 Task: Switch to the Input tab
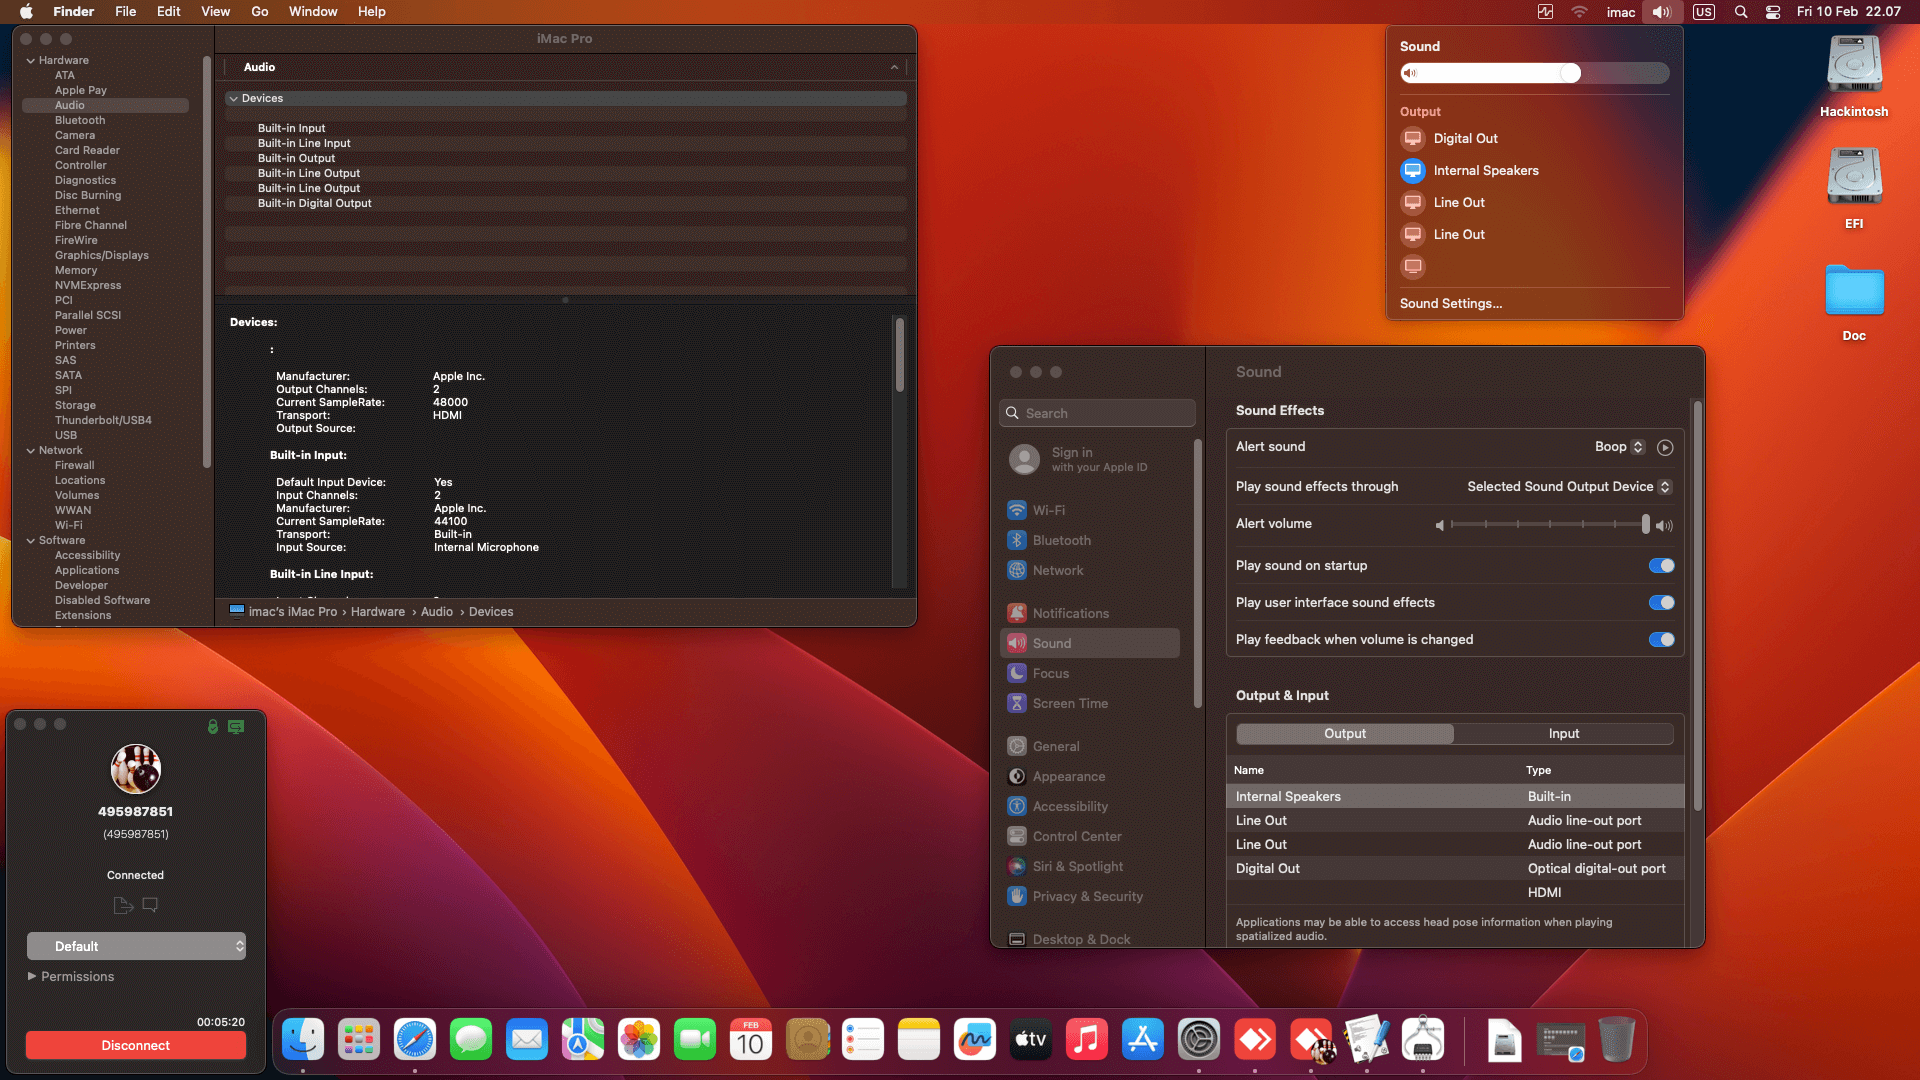click(x=1563, y=734)
